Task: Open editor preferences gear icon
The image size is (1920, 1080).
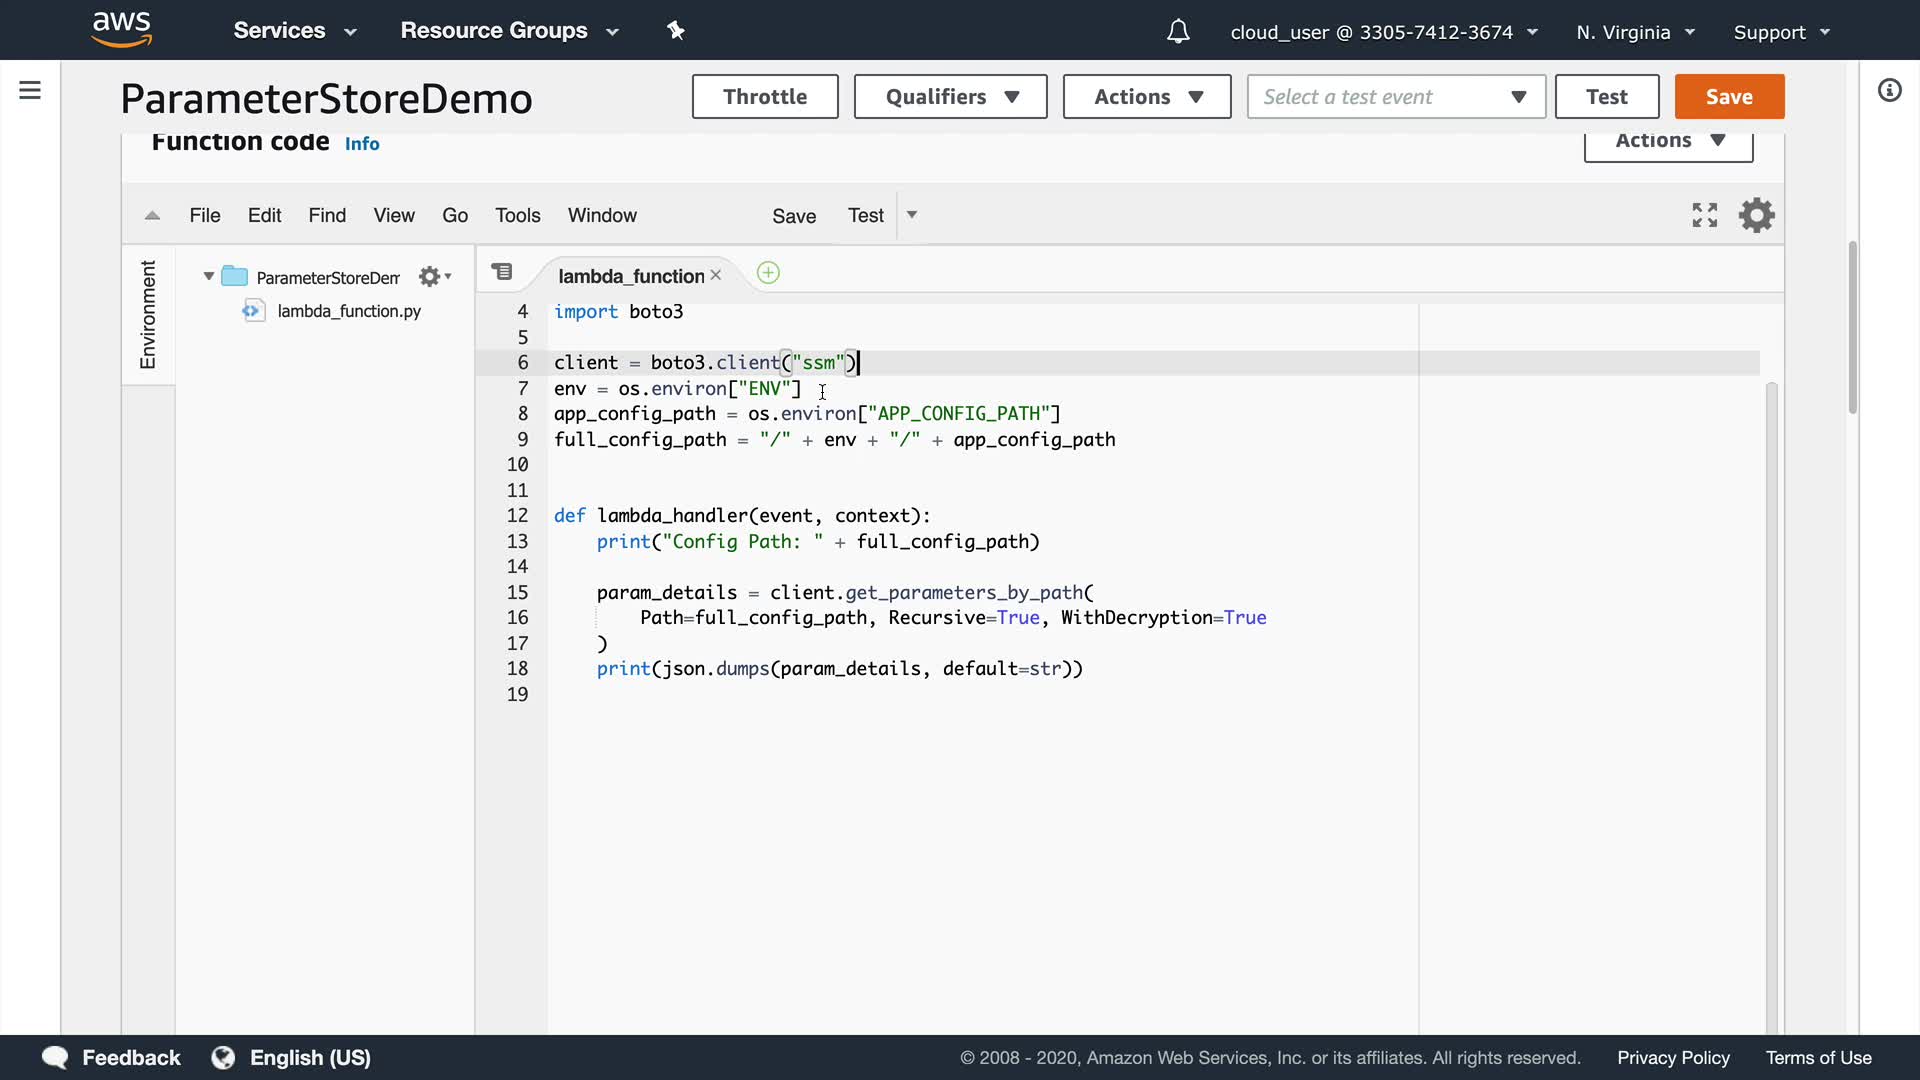Action: (1756, 215)
